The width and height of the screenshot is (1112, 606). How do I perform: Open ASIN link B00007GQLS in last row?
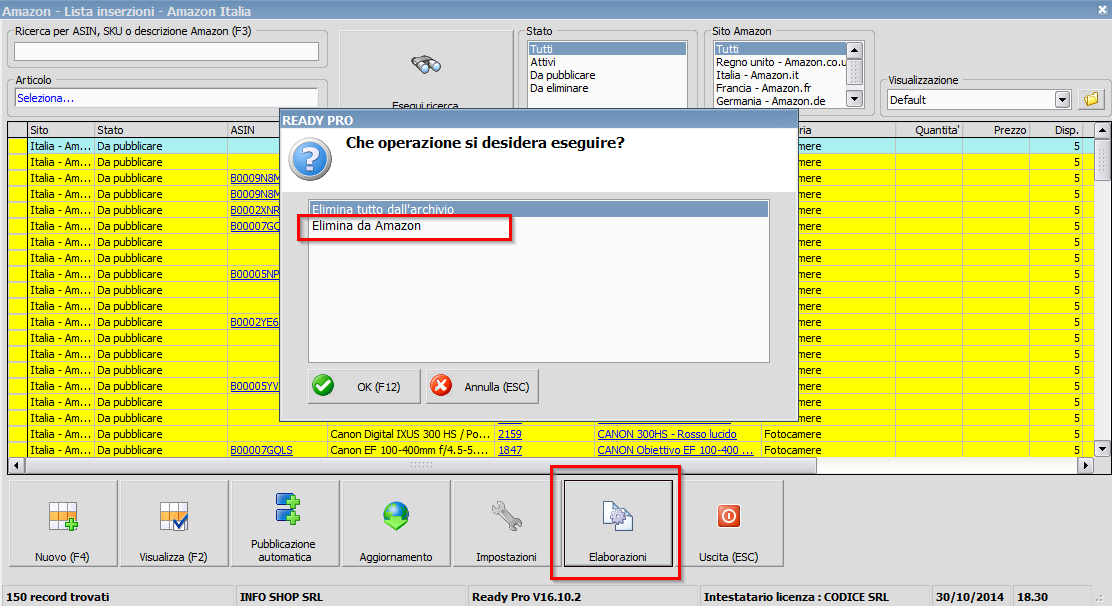pos(261,450)
